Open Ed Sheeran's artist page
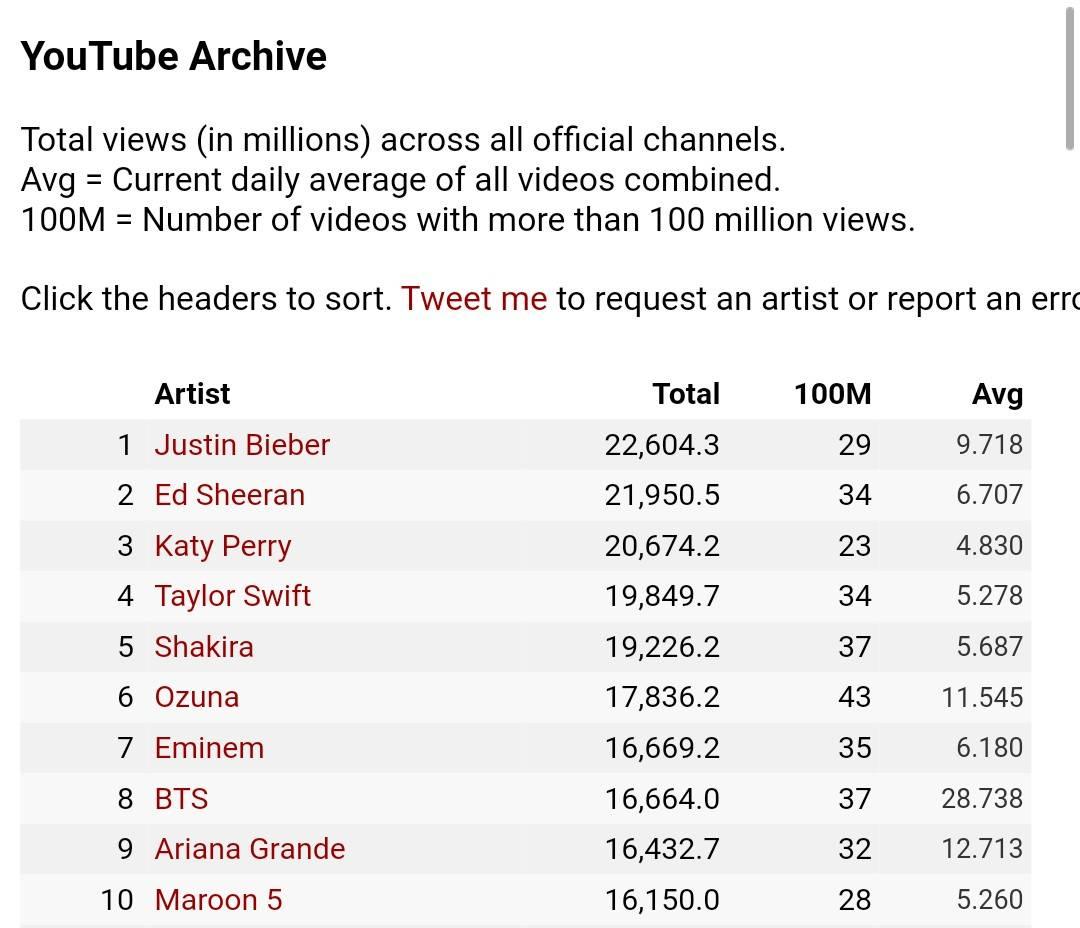 [x=229, y=495]
